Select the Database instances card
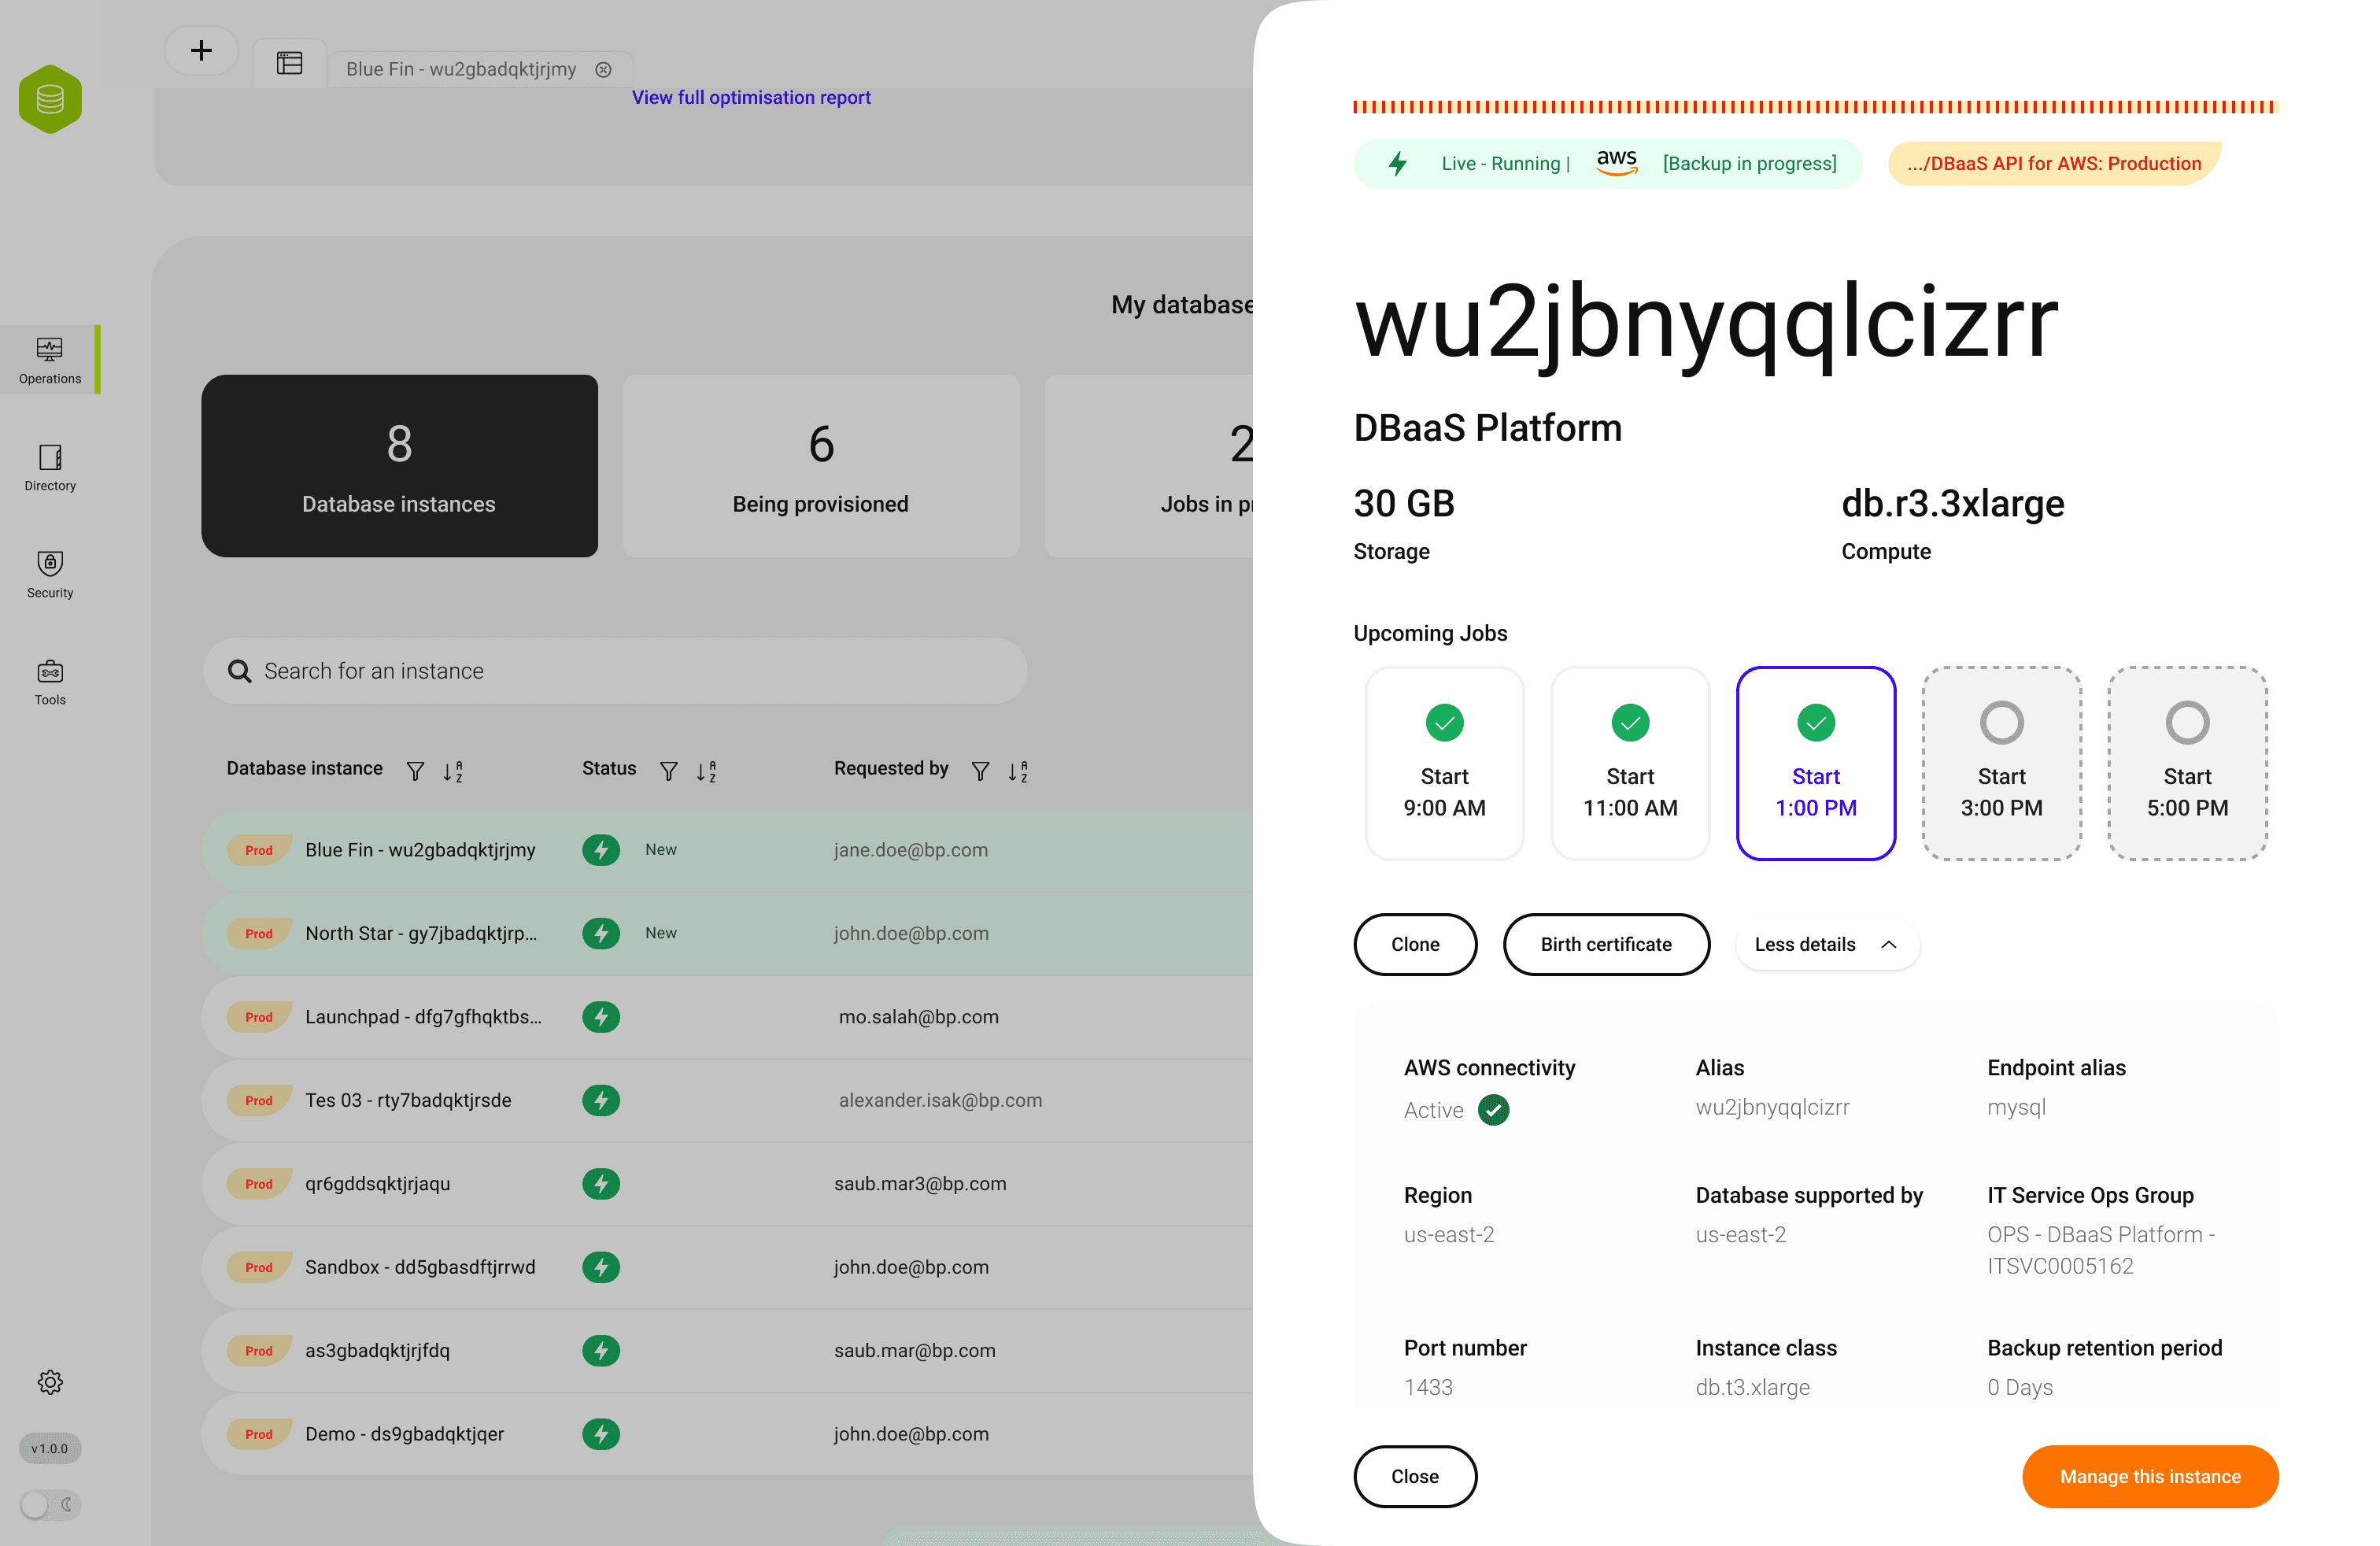Viewport: 2380px width, 1546px height. pyautogui.click(x=399, y=465)
